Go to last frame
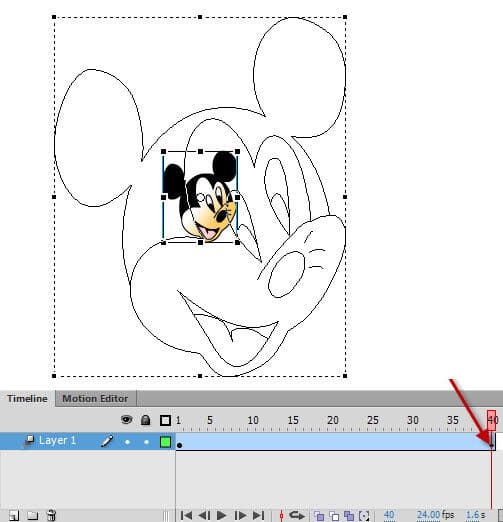503x522 pixels. pos(259,515)
